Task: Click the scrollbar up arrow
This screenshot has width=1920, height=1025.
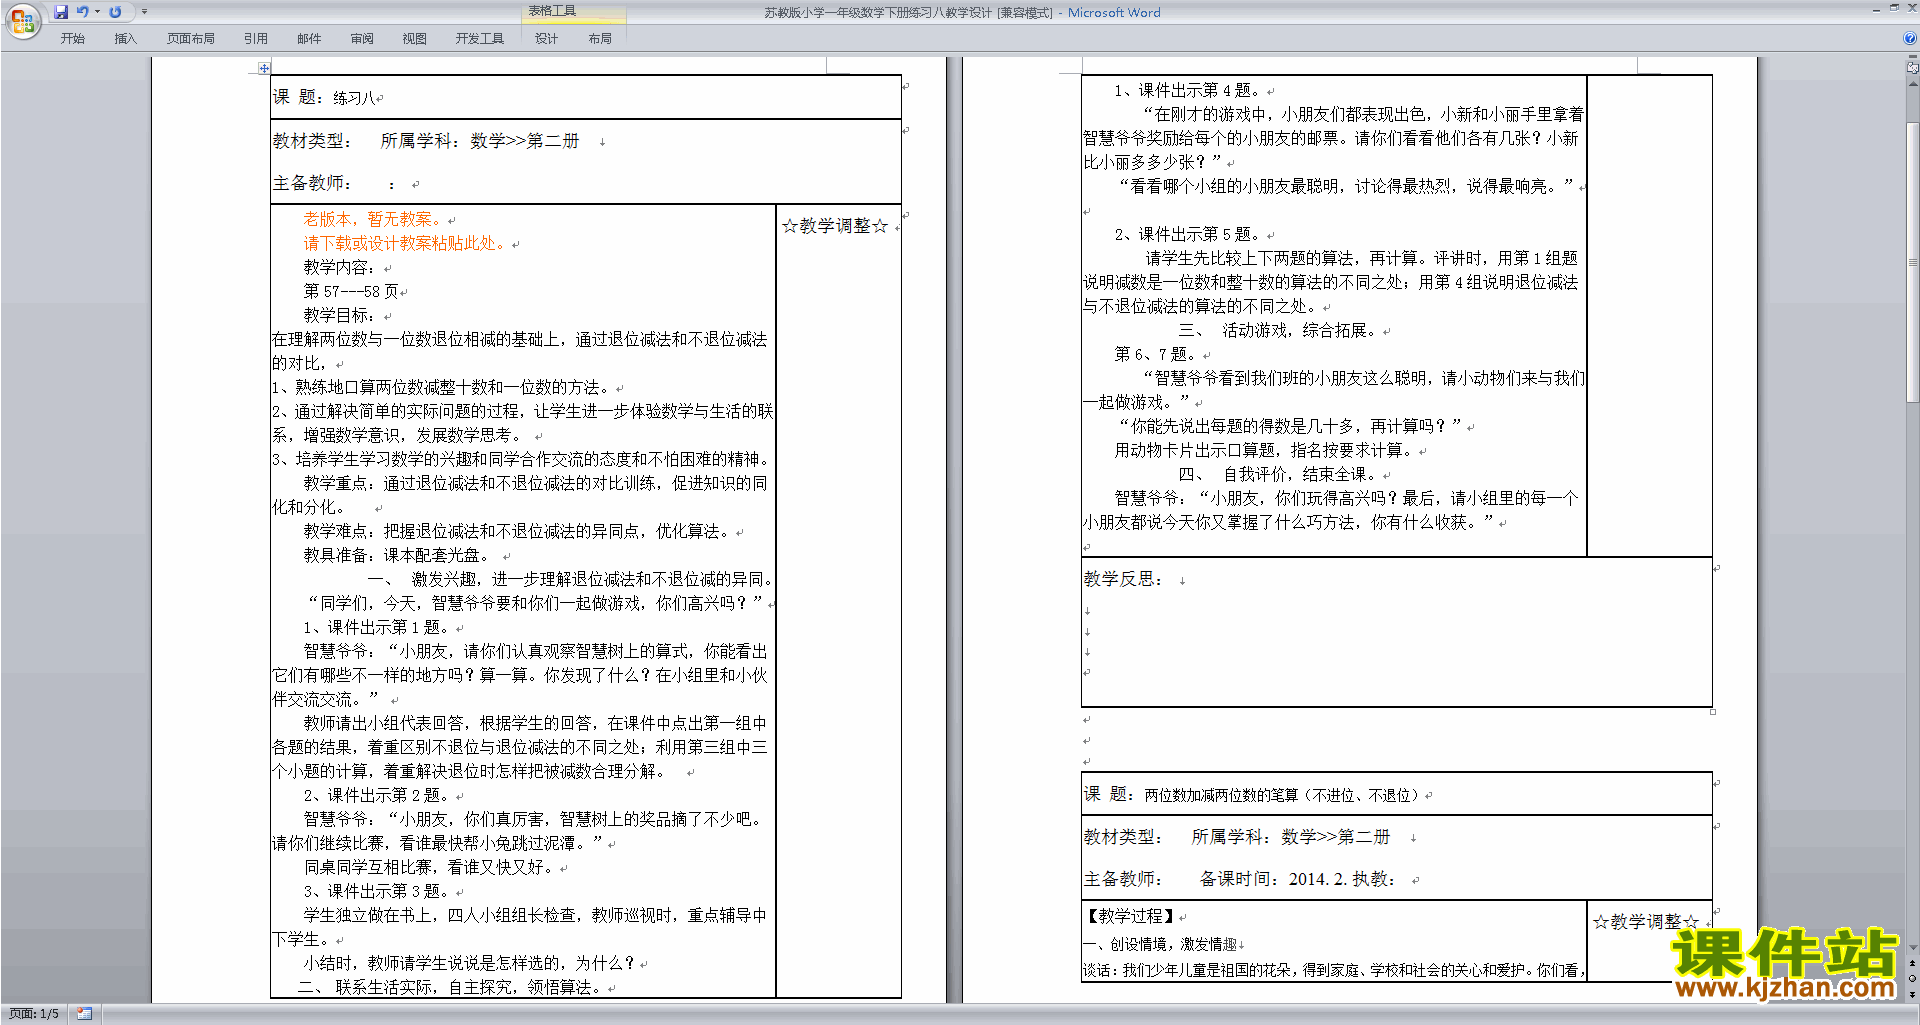Action: [x=1912, y=83]
